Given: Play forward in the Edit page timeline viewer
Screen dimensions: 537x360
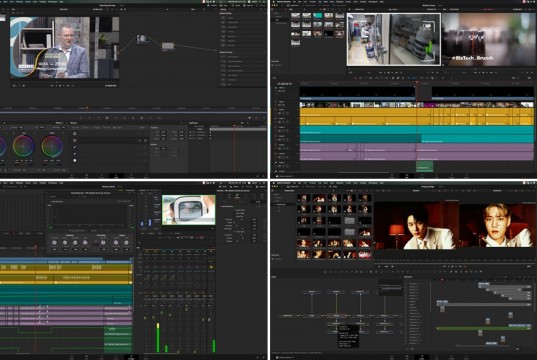Looking at the screenshot, I should (x=487, y=73).
